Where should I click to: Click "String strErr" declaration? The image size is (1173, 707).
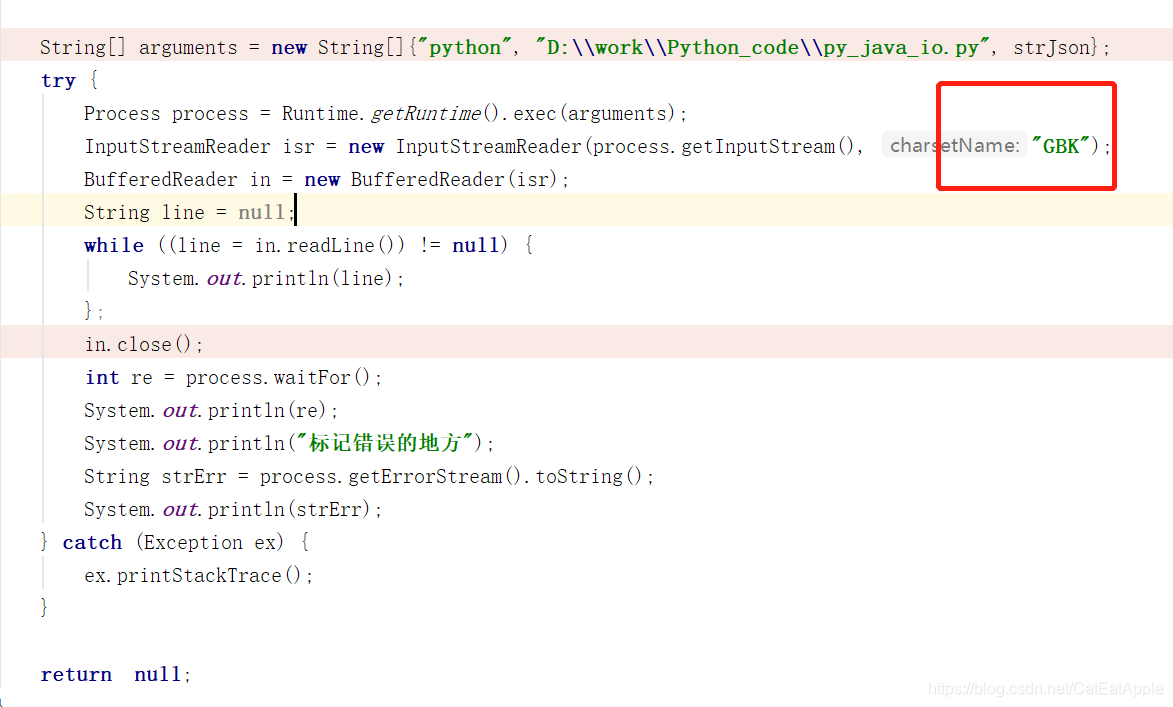tap(155, 477)
